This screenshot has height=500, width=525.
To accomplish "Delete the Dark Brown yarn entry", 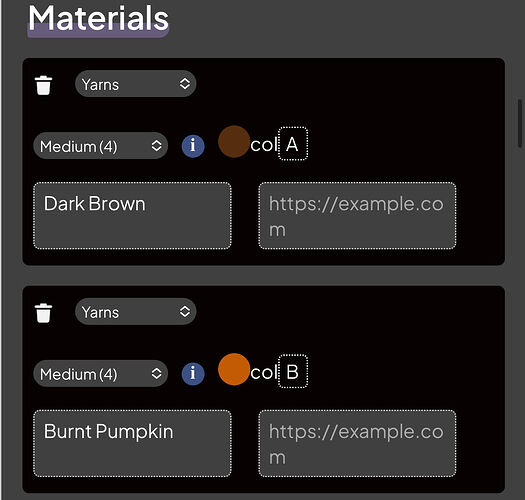I will (44, 85).
